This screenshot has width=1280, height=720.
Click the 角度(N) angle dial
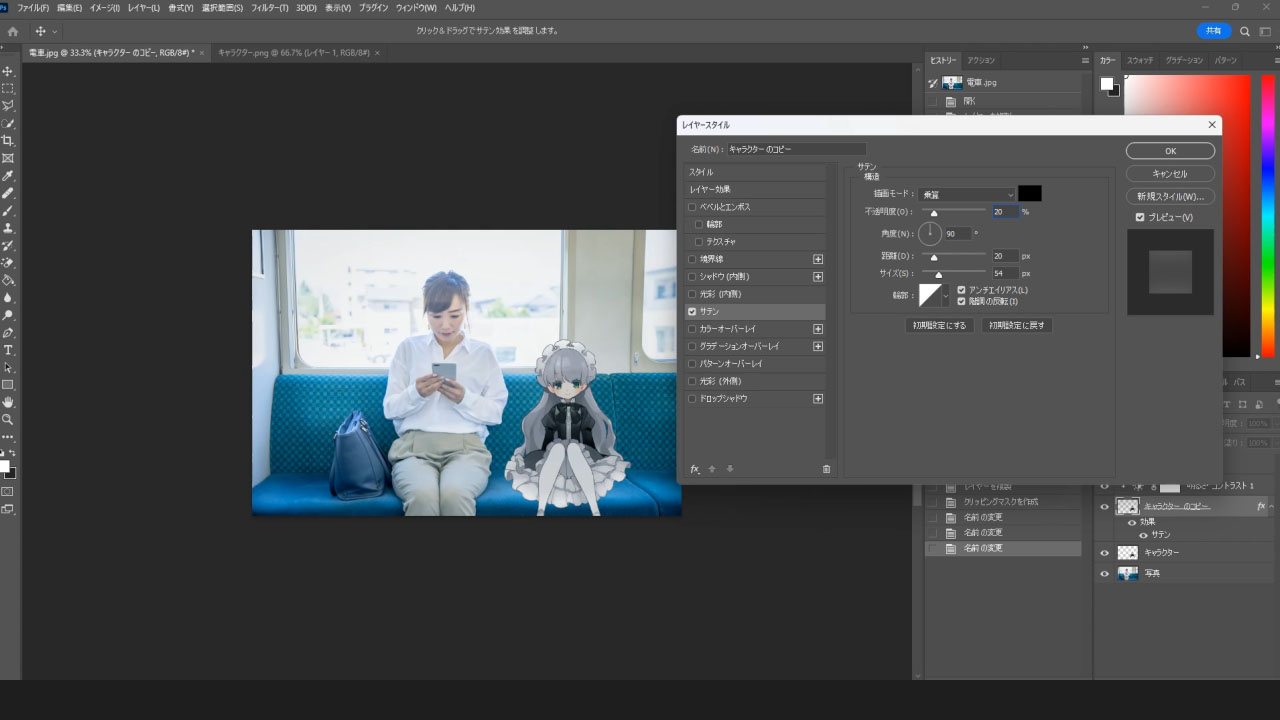[930, 234]
